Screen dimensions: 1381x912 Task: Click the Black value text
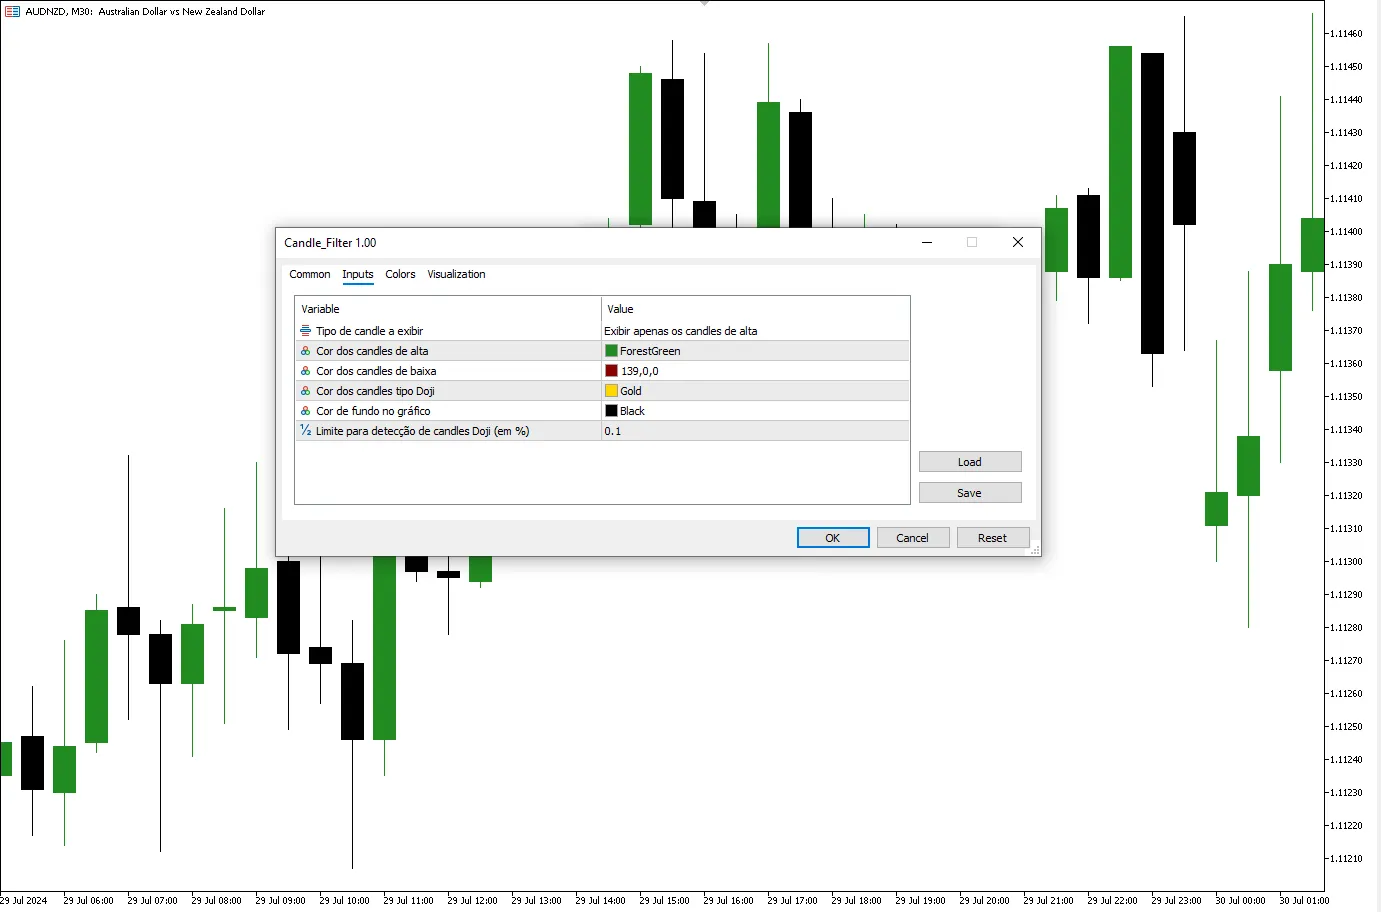(632, 411)
